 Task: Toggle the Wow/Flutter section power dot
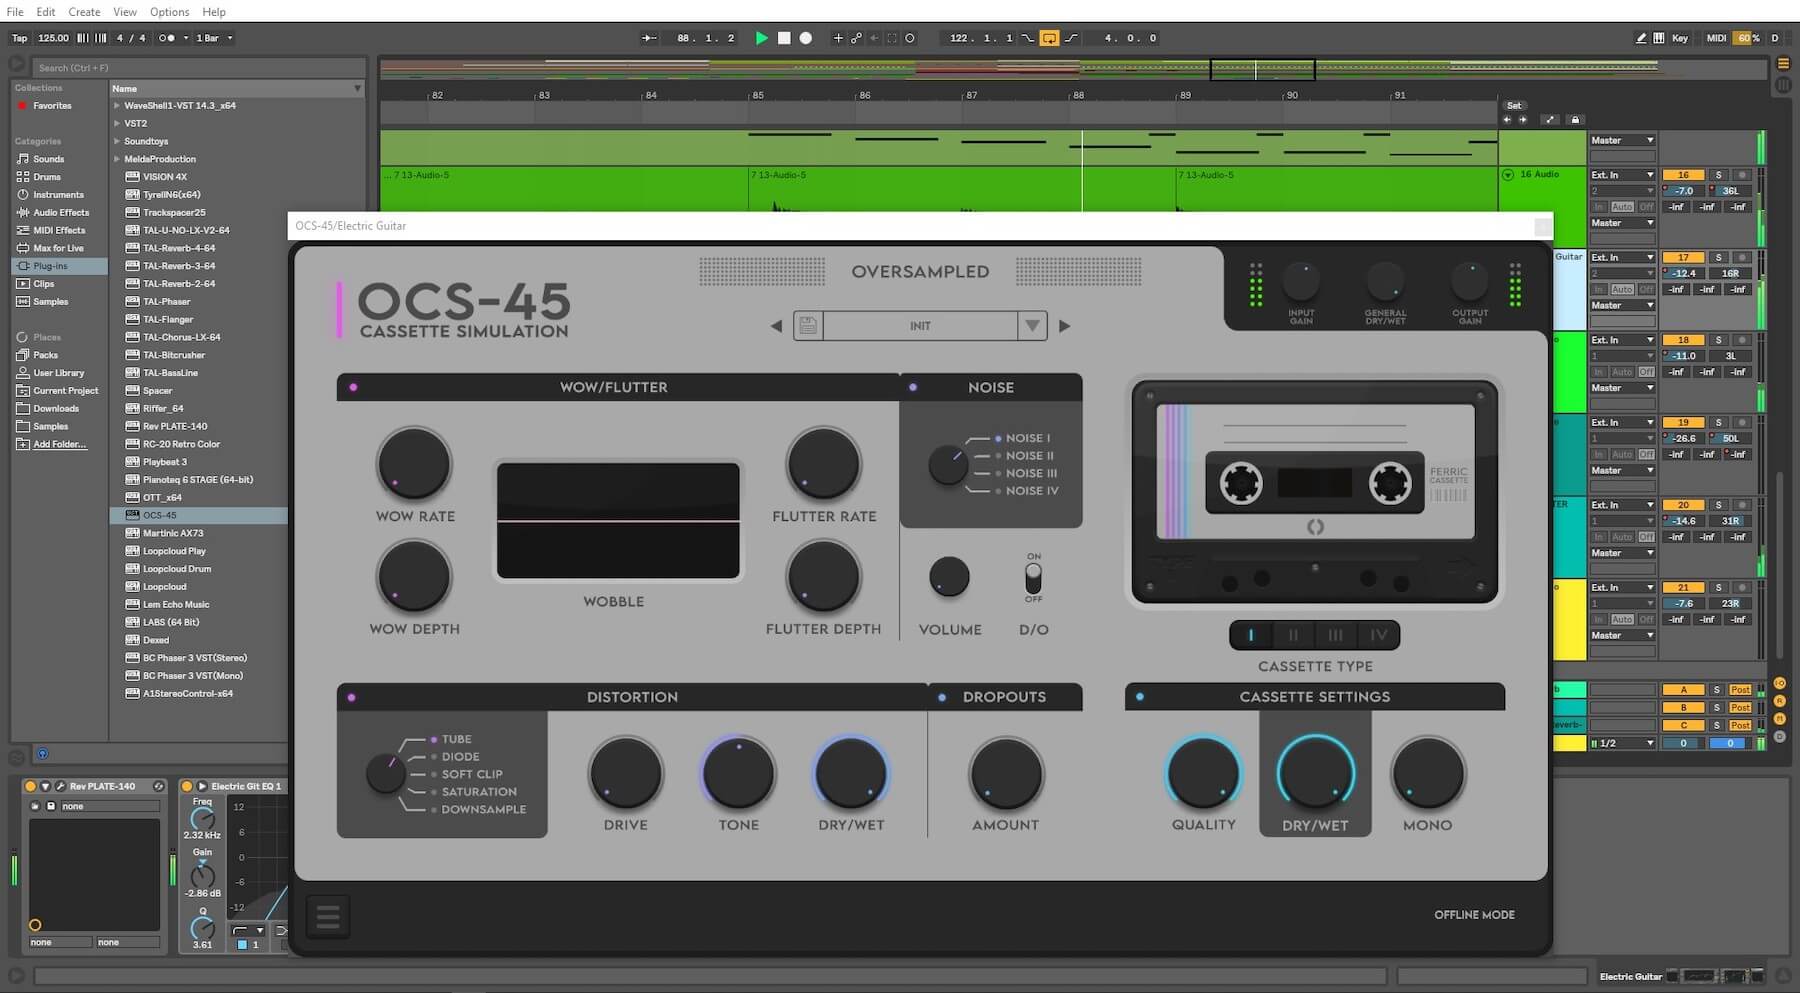(353, 387)
